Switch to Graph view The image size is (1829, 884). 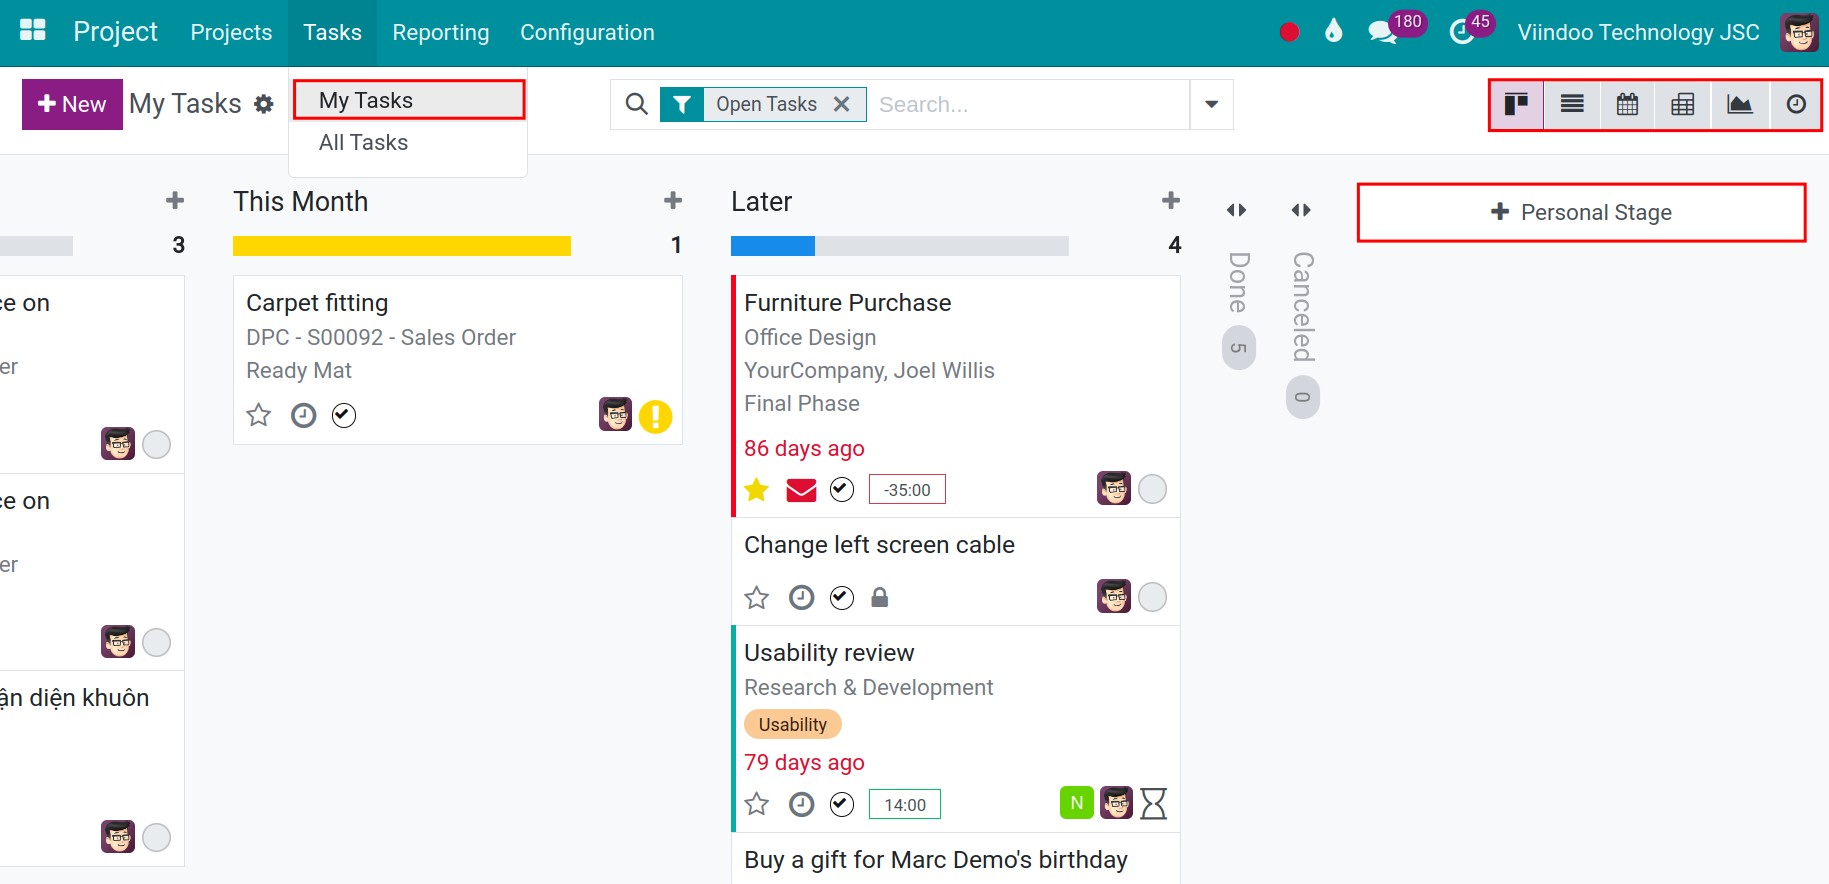(1740, 104)
